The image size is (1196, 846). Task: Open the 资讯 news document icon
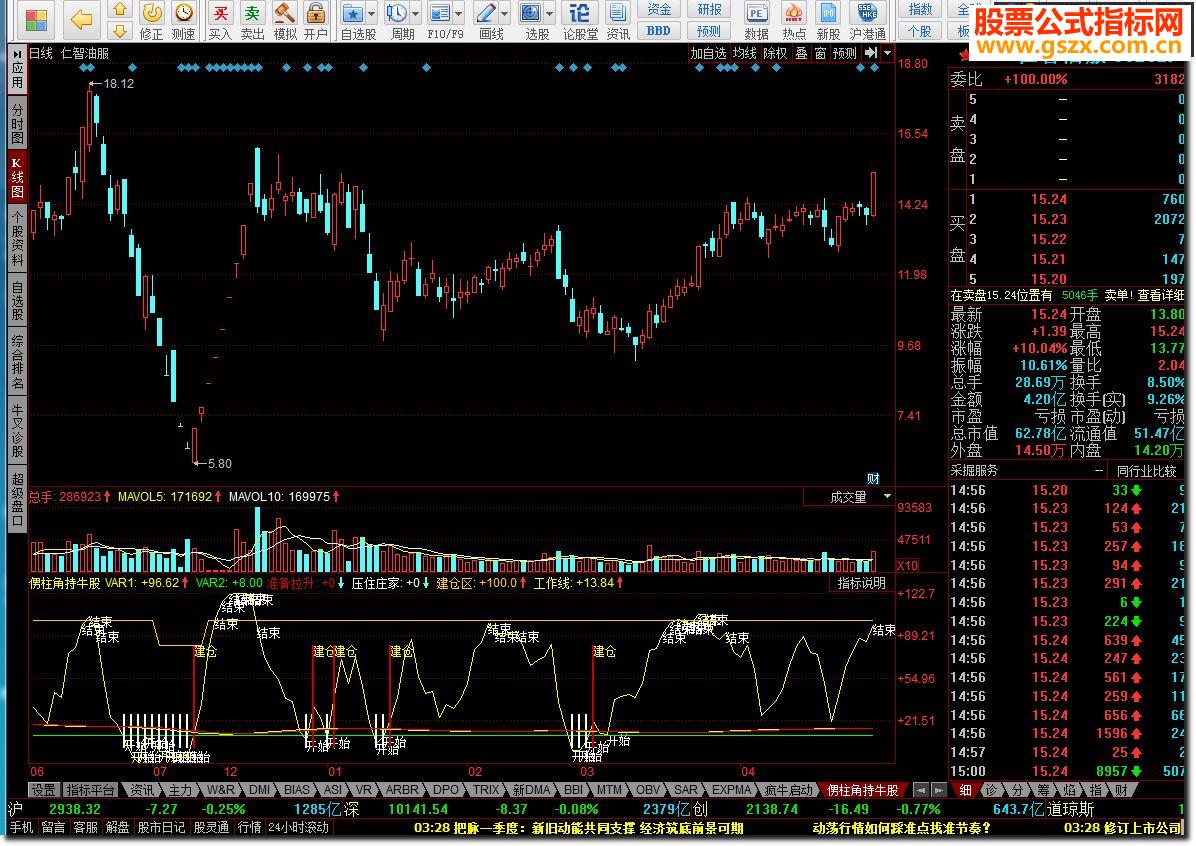[x=618, y=21]
